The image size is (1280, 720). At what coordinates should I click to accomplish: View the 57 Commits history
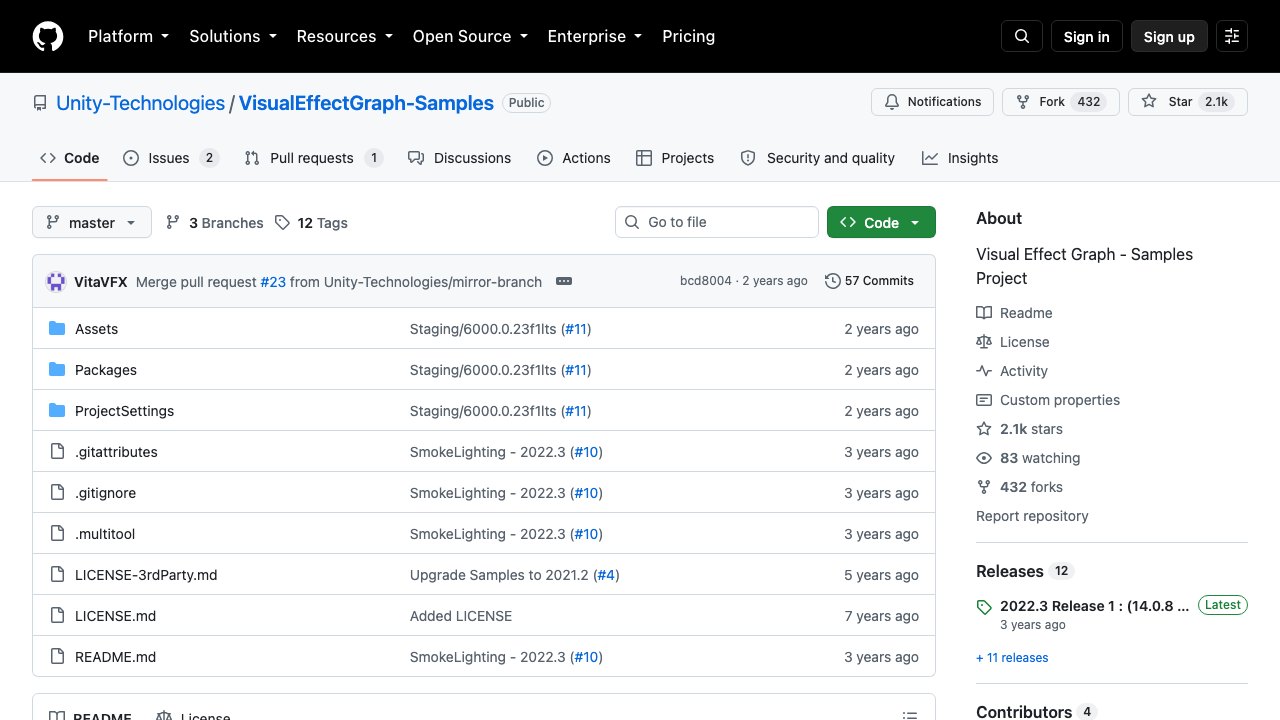pyautogui.click(x=869, y=281)
